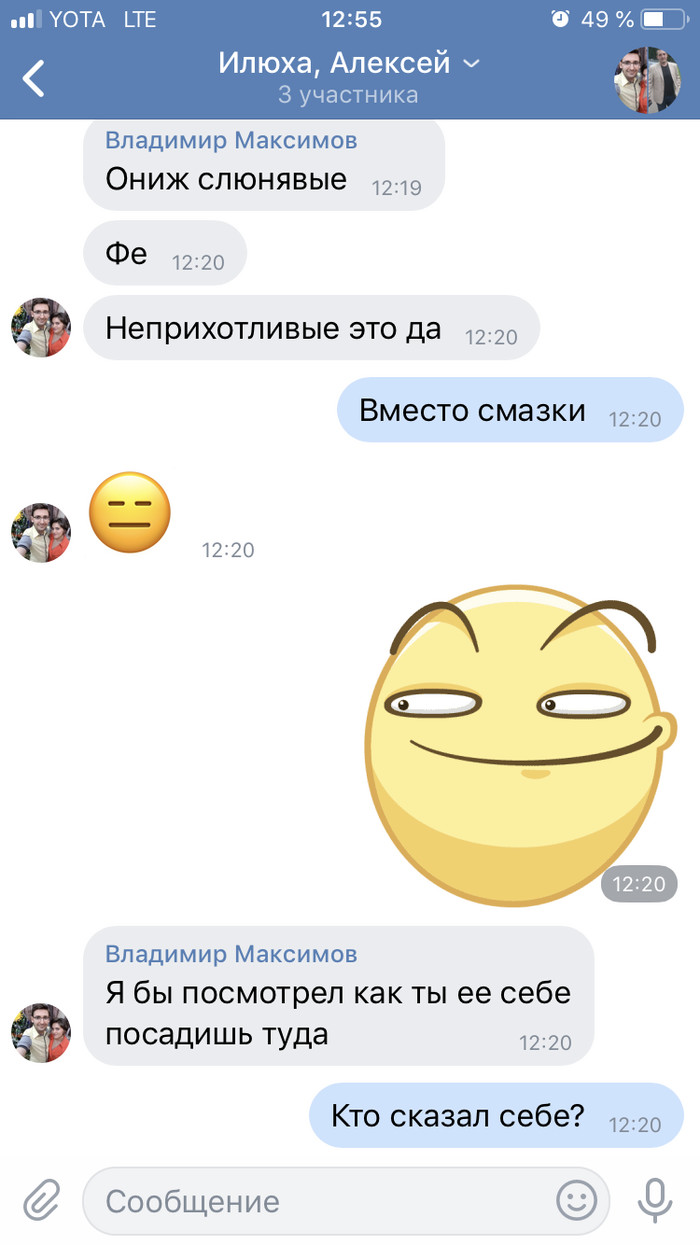Open sender avatar beside Неприхотливые message

point(41,328)
